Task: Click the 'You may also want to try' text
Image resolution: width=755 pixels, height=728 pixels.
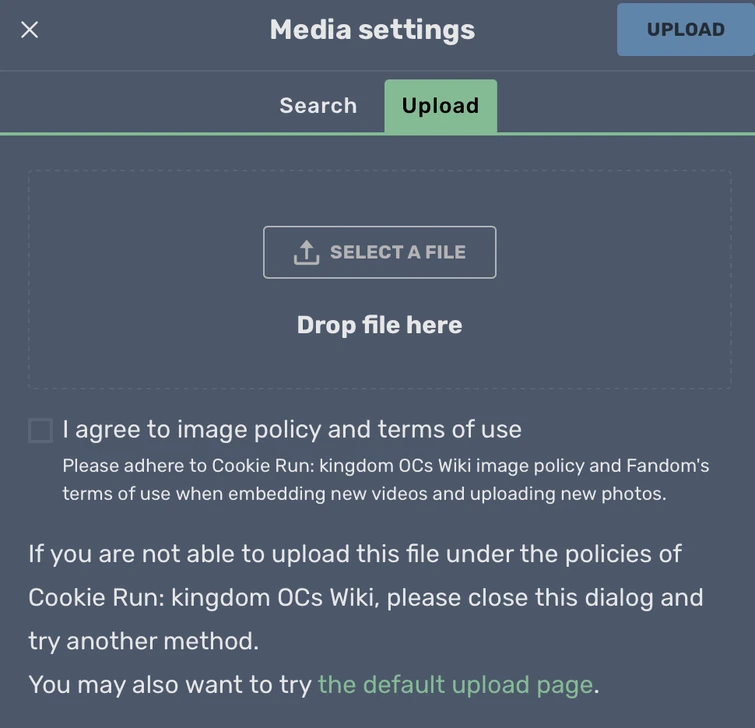Action: [x=170, y=685]
